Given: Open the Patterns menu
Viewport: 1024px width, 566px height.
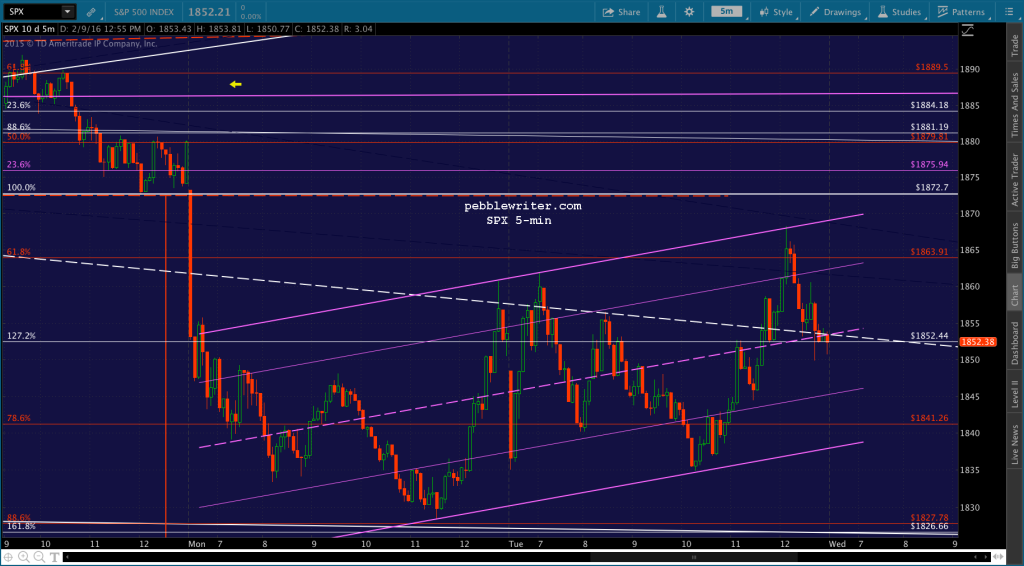Looking at the screenshot, I should coord(961,12).
